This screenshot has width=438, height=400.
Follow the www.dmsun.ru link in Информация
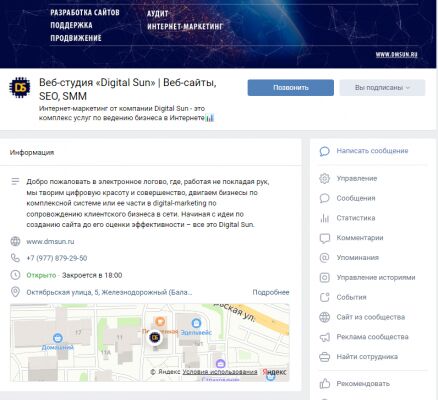pyautogui.click(x=50, y=241)
